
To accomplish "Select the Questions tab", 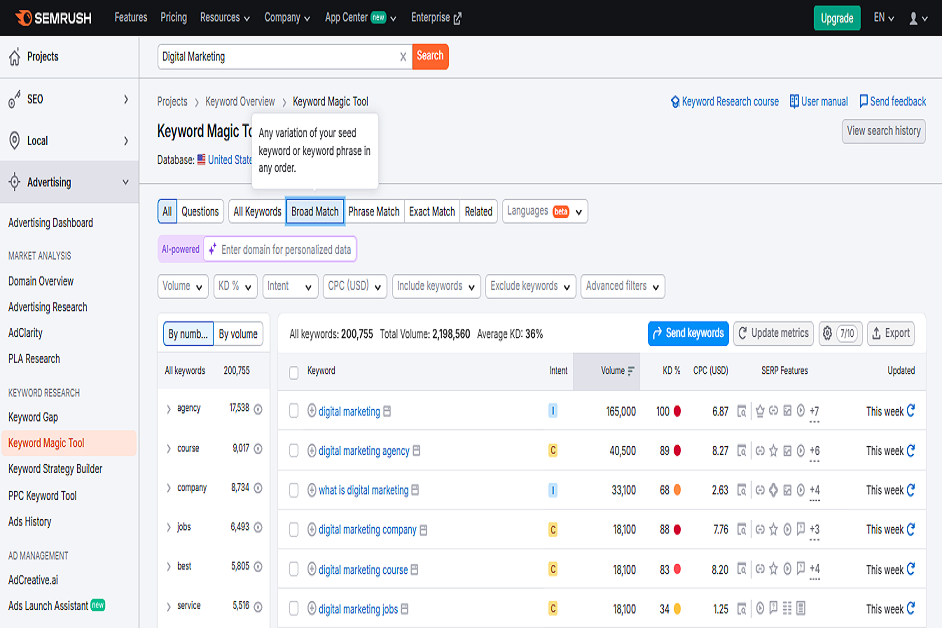I will point(200,212).
